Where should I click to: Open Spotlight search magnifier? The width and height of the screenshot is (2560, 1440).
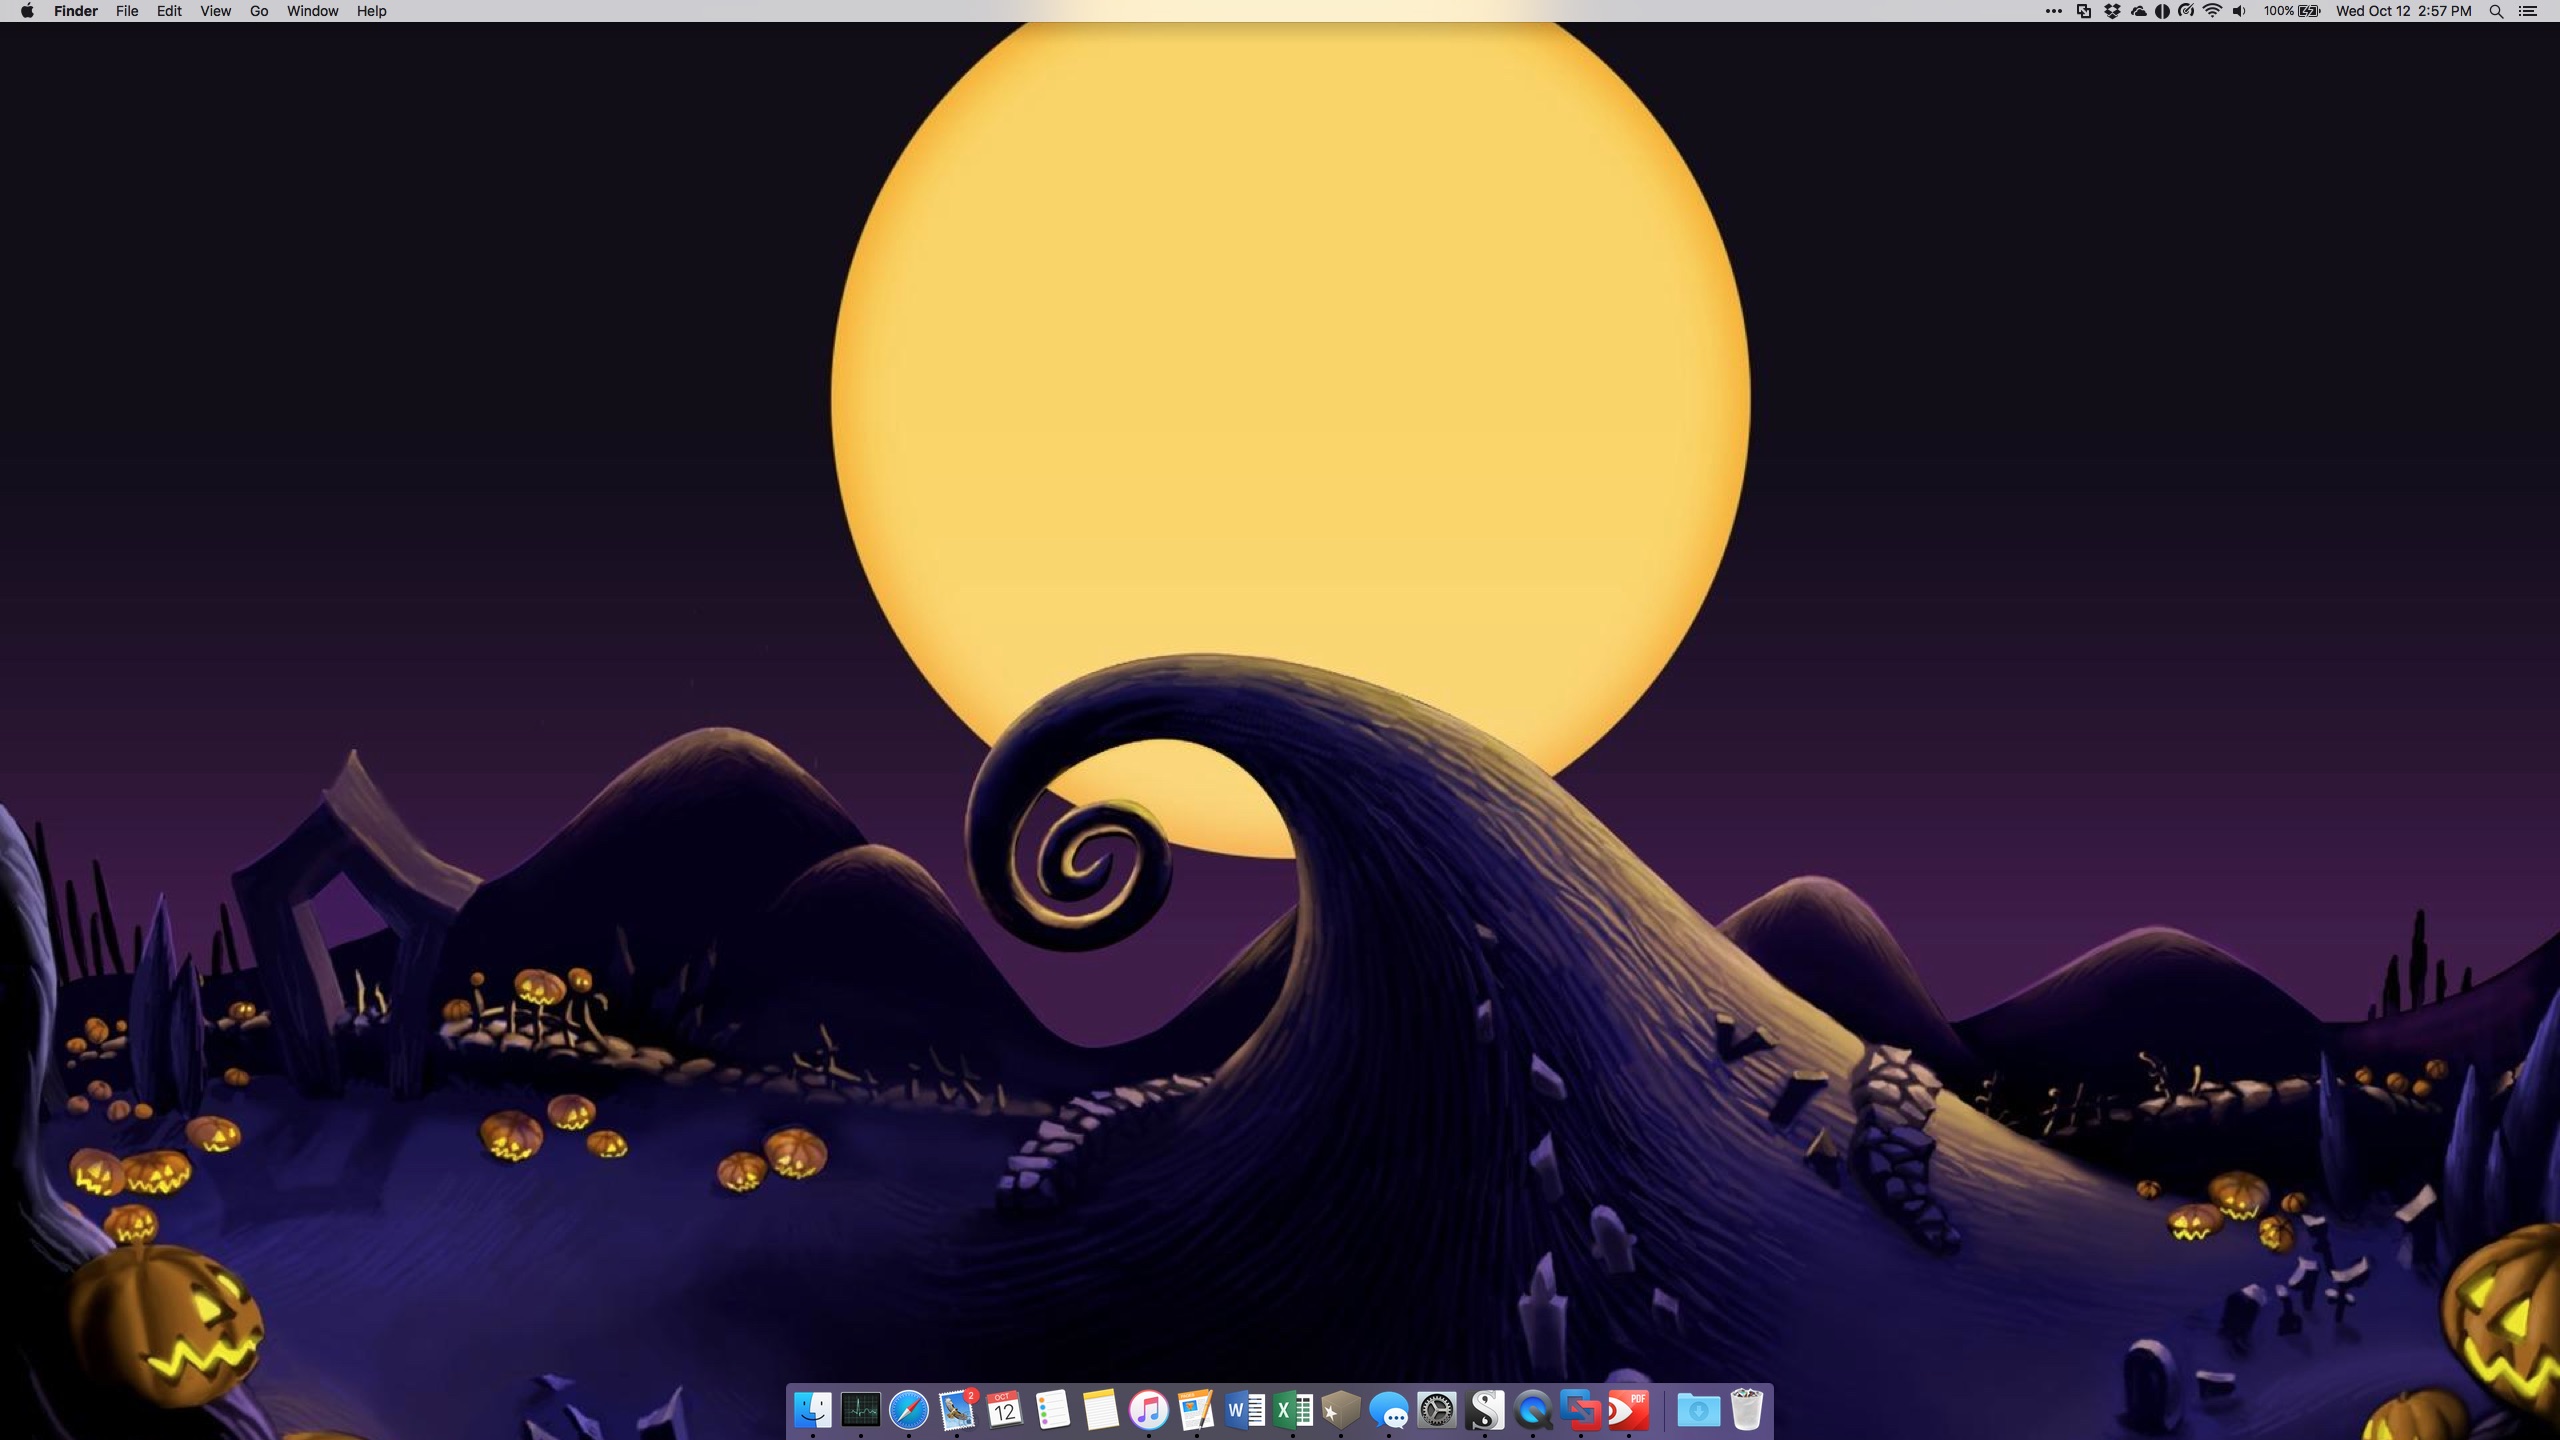(2496, 11)
